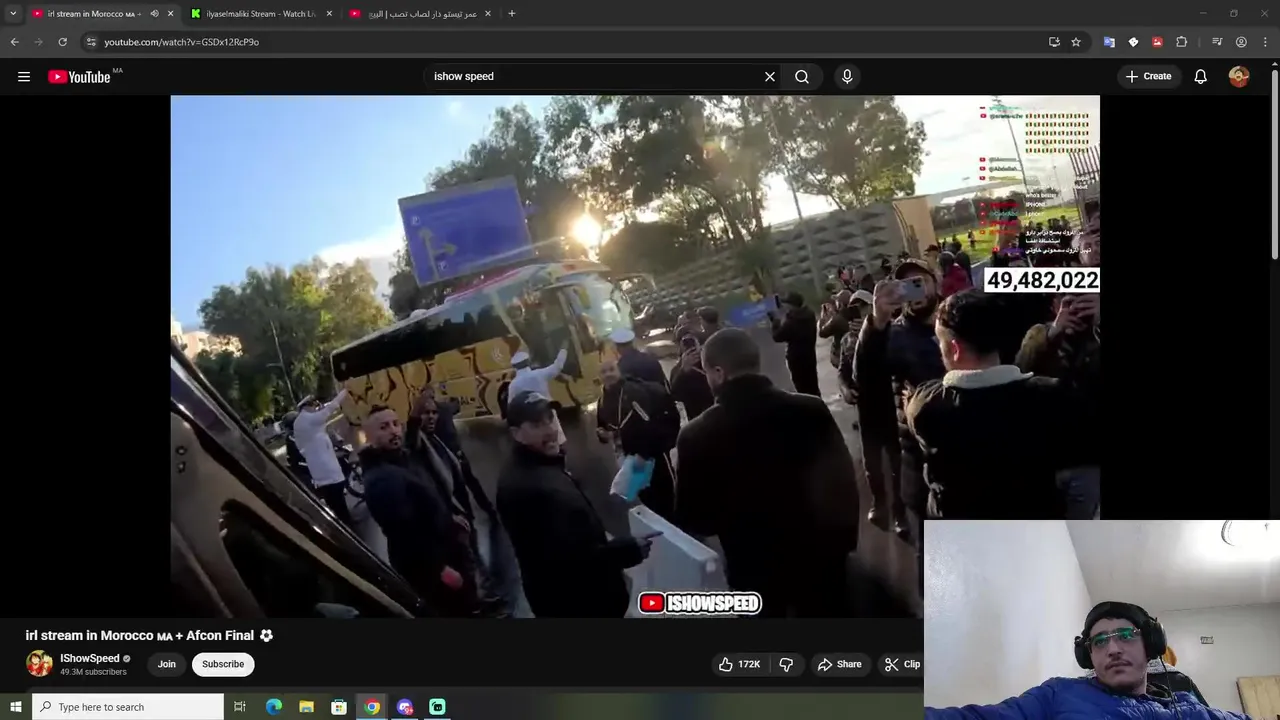The width and height of the screenshot is (1280, 720).
Task: Open the Chrome three-dot menu
Action: click(x=1266, y=42)
